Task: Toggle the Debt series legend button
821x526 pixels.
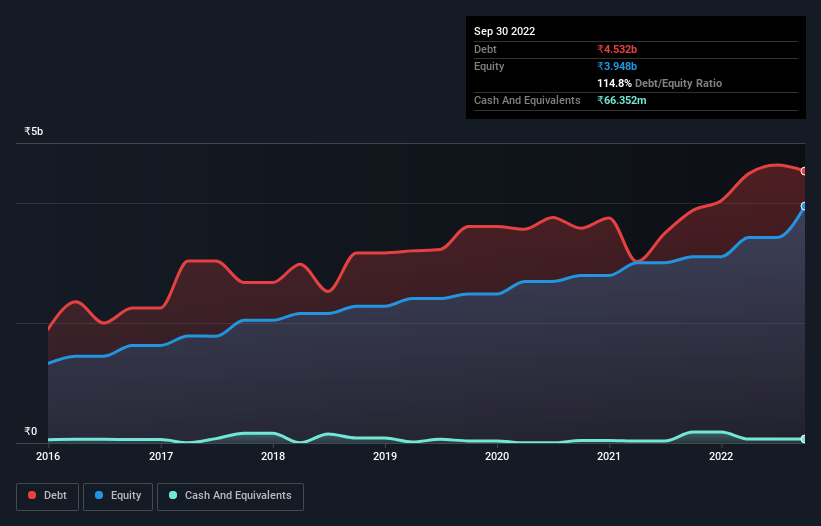Action: click(48, 496)
